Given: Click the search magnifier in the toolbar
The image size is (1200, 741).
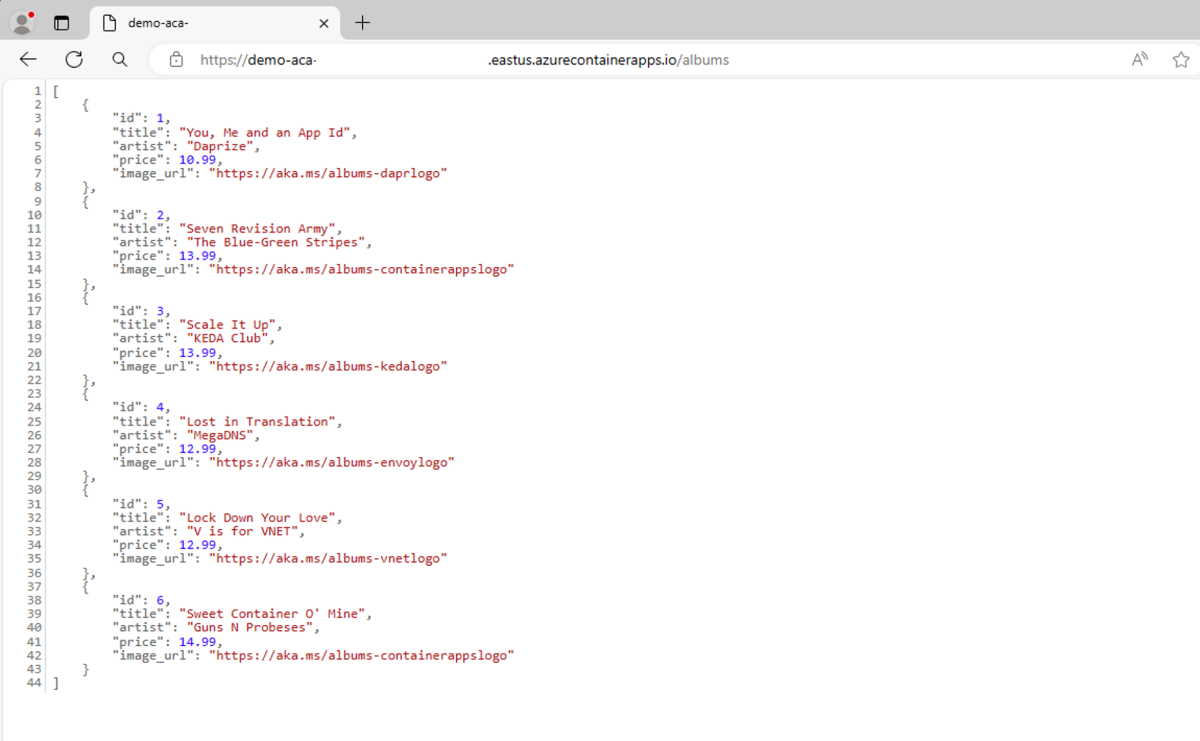Looking at the screenshot, I should (x=119, y=60).
